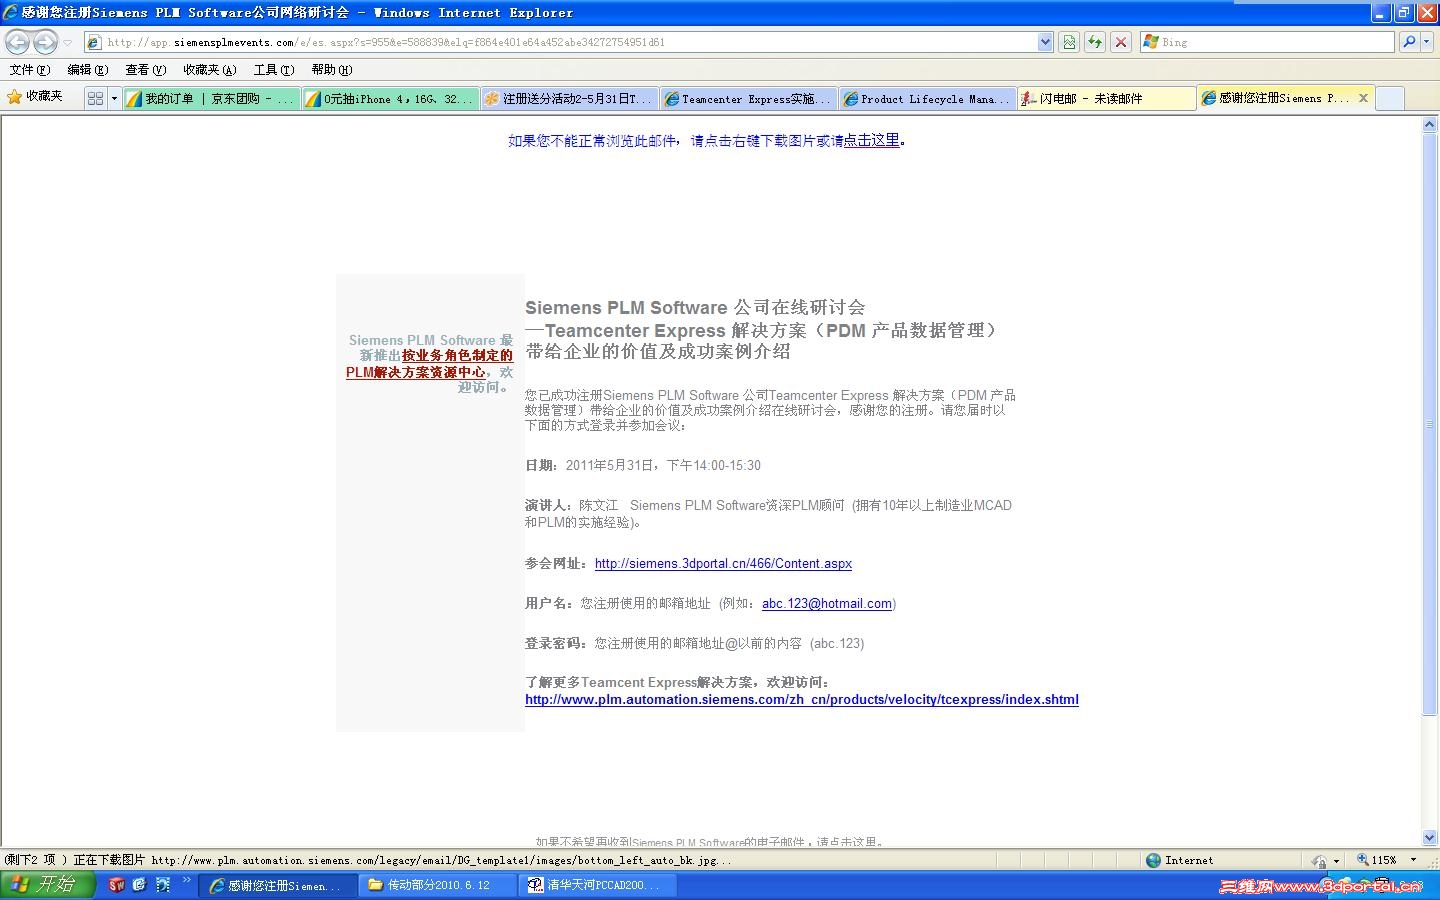Switch to the Product Lifecycle Mana... tab
Image resolution: width=1440 pixels, height=900 pixels.
[928, 98]
